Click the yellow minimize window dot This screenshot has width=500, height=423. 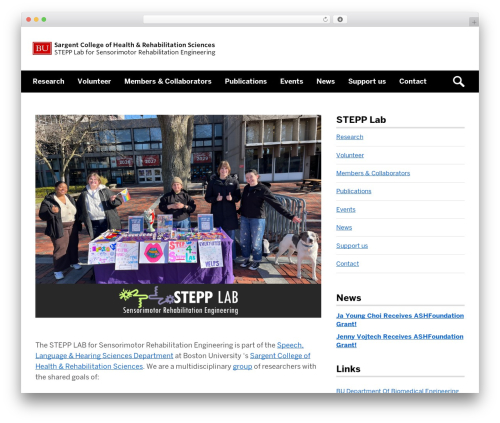coord(36,19)
